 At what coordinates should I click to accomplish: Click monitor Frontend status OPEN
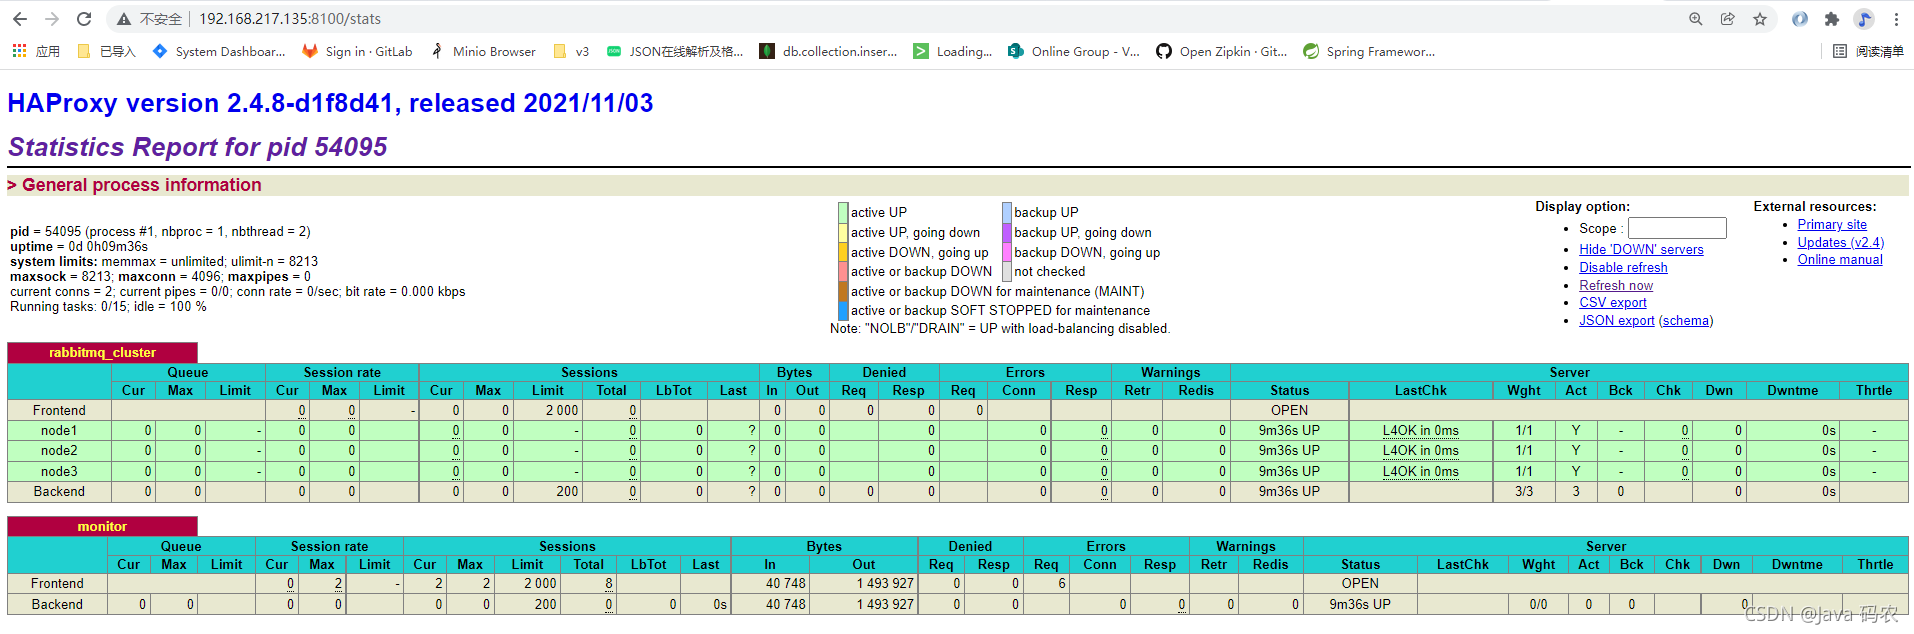1360,584
